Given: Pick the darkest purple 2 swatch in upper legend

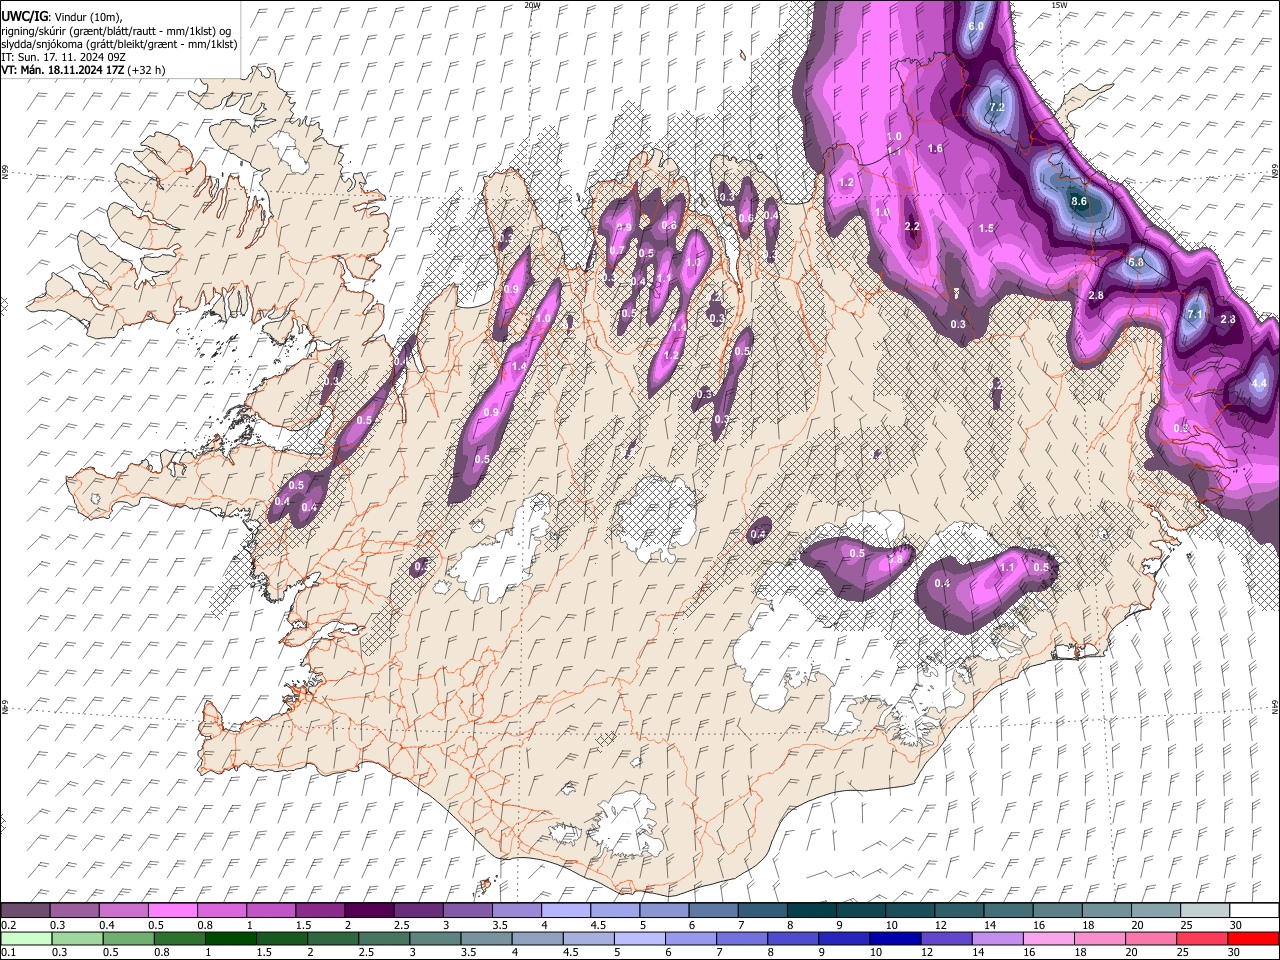Looking at the screenshot, I should pos(369,910).
